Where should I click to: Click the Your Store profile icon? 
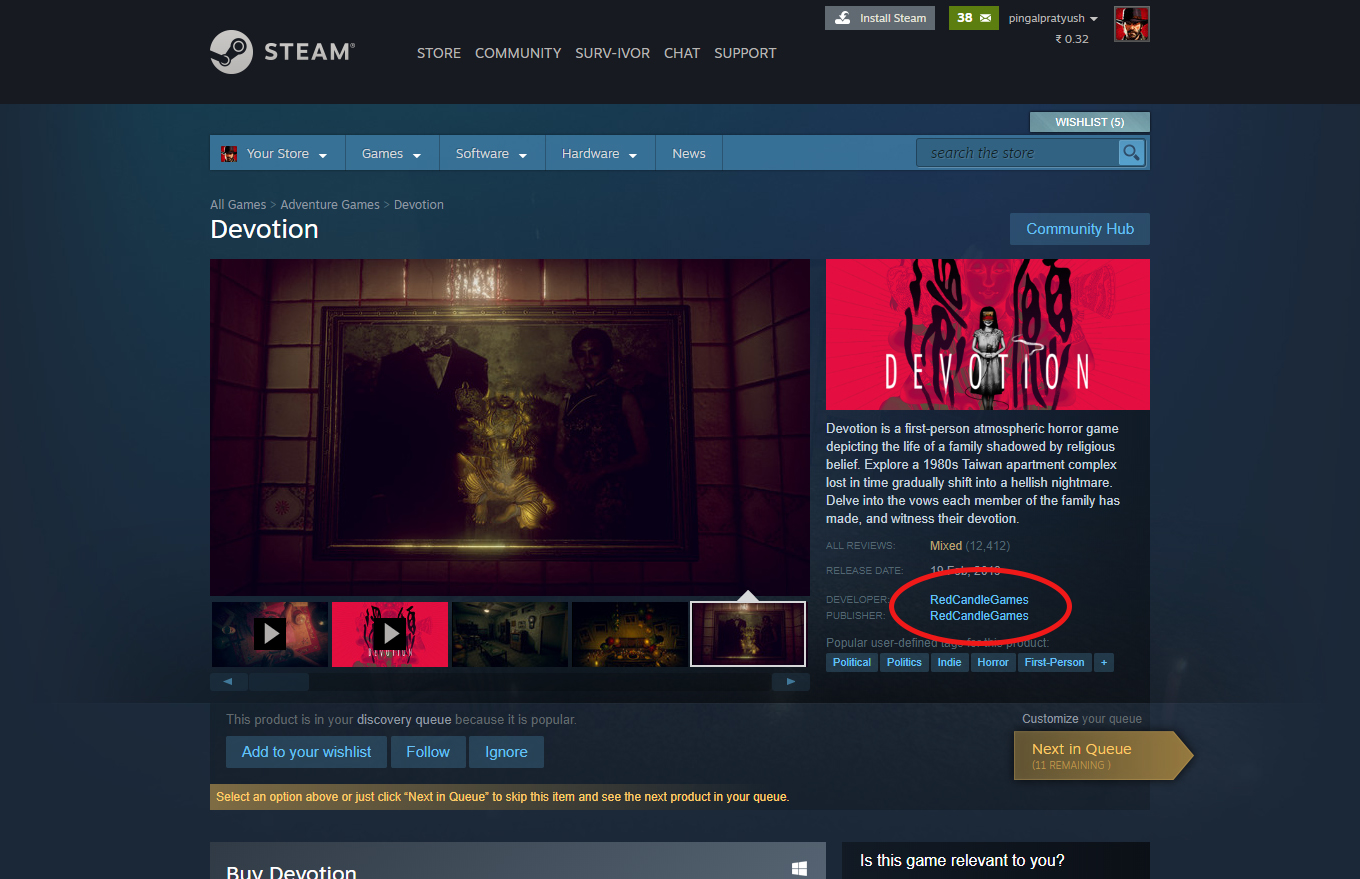pos(229,153)
